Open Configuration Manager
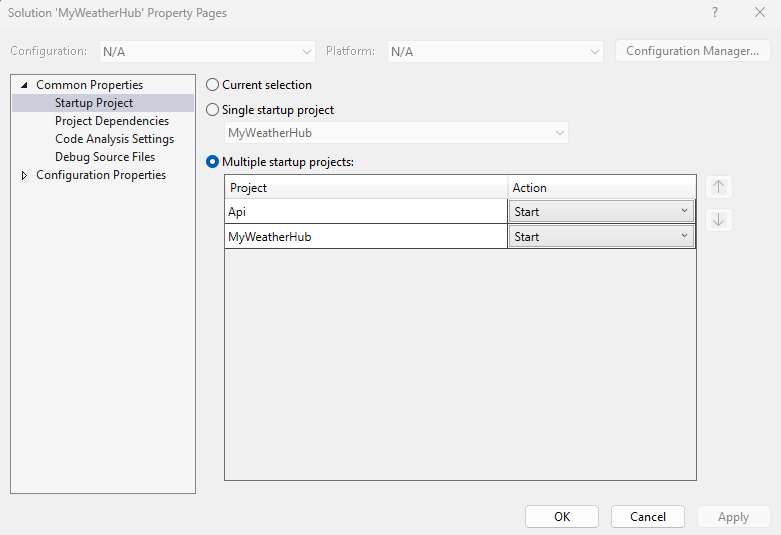781x535 pixels. click(x=693, y=51)
